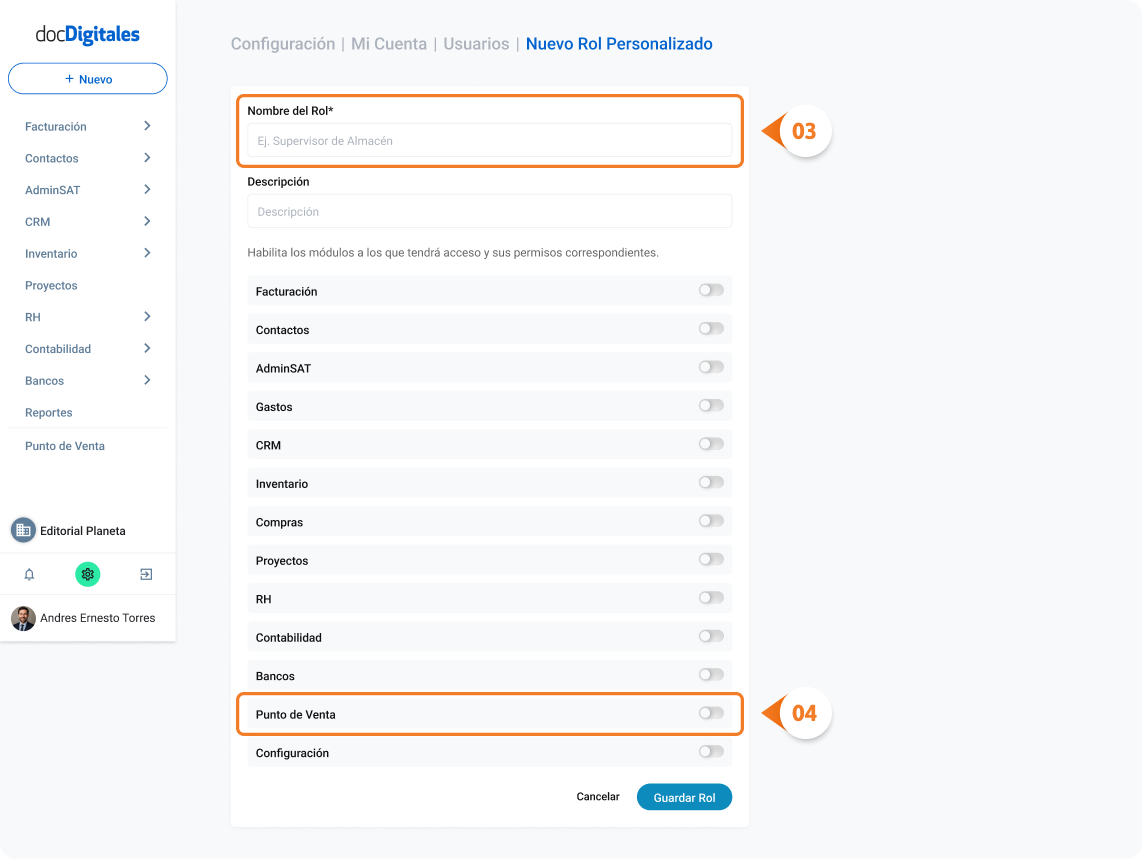1142x859 pixels.
Task: Enable the Facturación module toggle
Action: [x=711, y=290]
